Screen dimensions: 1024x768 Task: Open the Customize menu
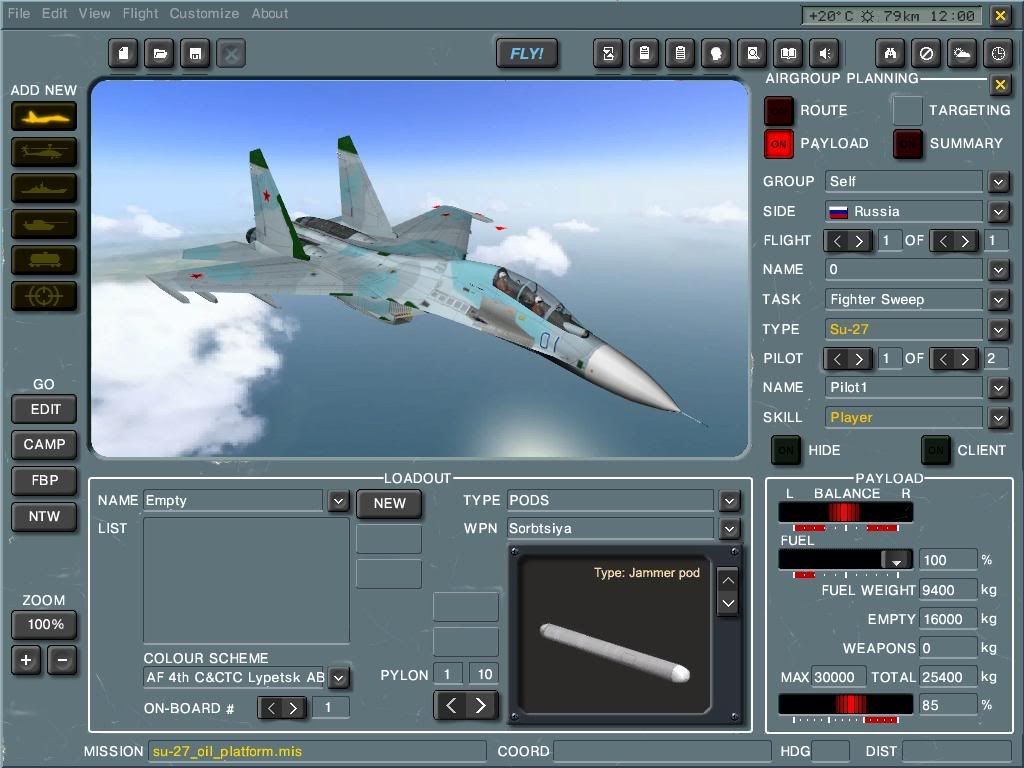204,14
